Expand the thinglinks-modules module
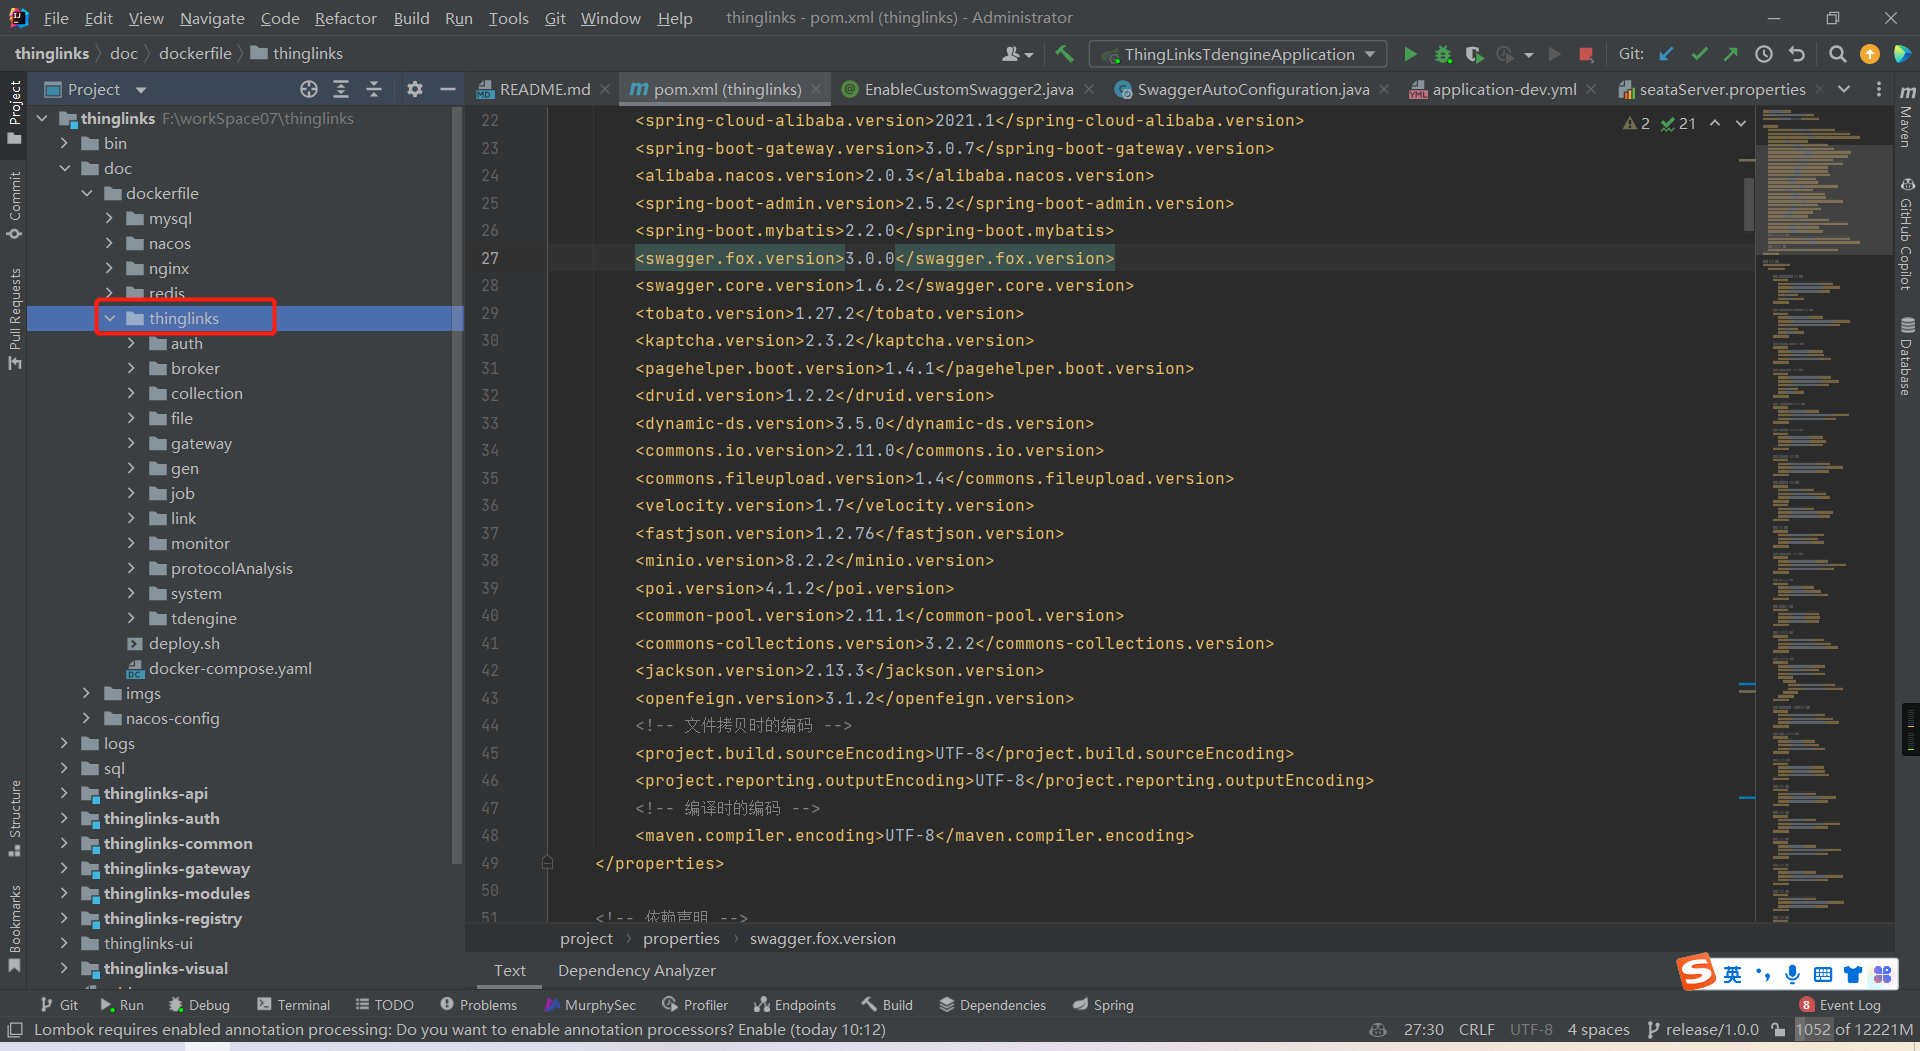Screen dimensions: 1920x1051 click(x=65, y=893)
